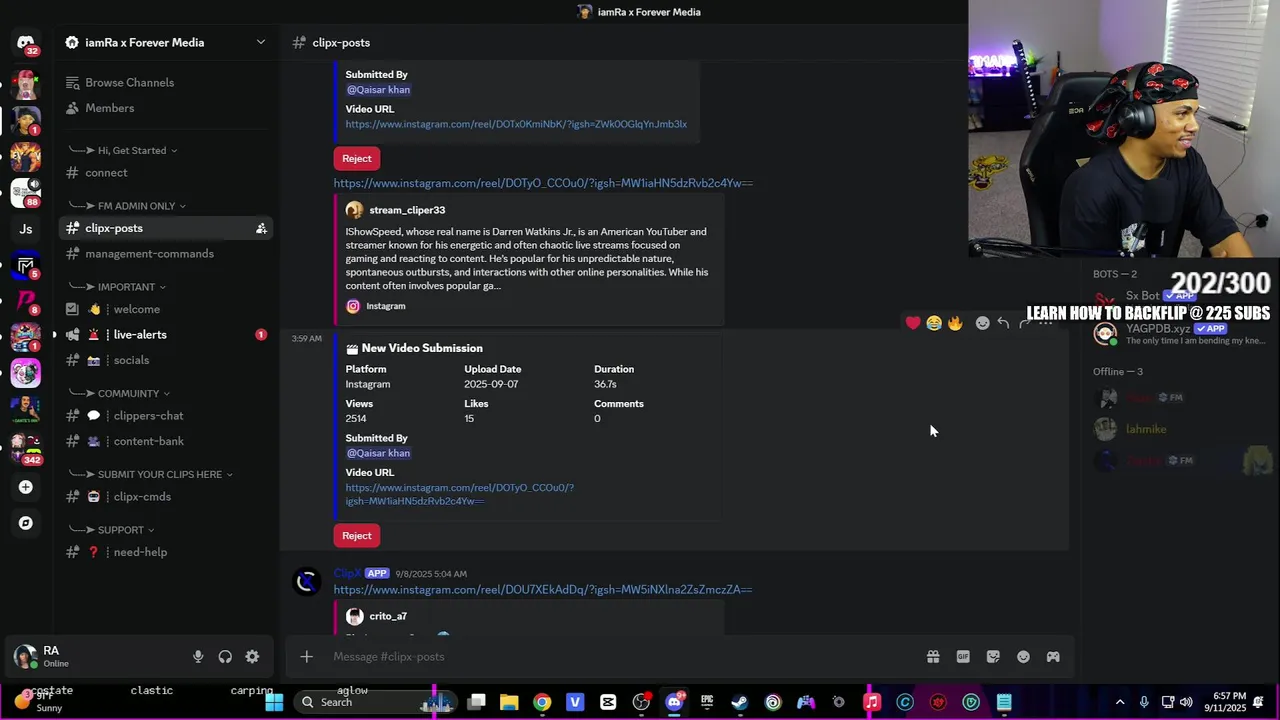
Task: Collapse SUBMIT YOUR CLIPS HERE category
Action: [x=165, y=475]
